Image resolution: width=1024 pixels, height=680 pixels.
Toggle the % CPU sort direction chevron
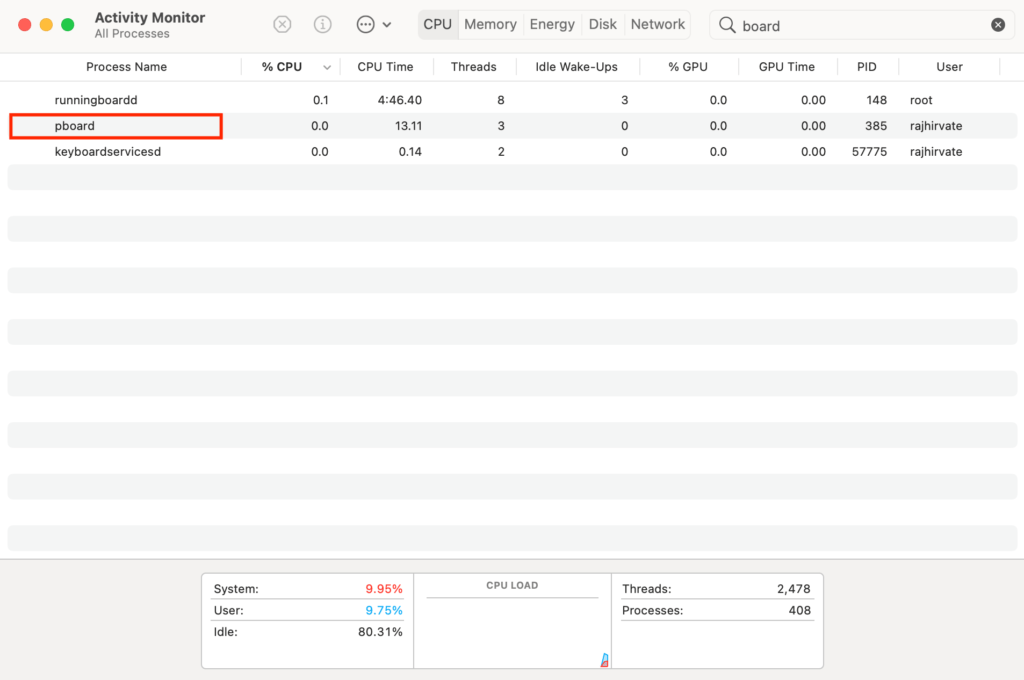pos(326,67)
